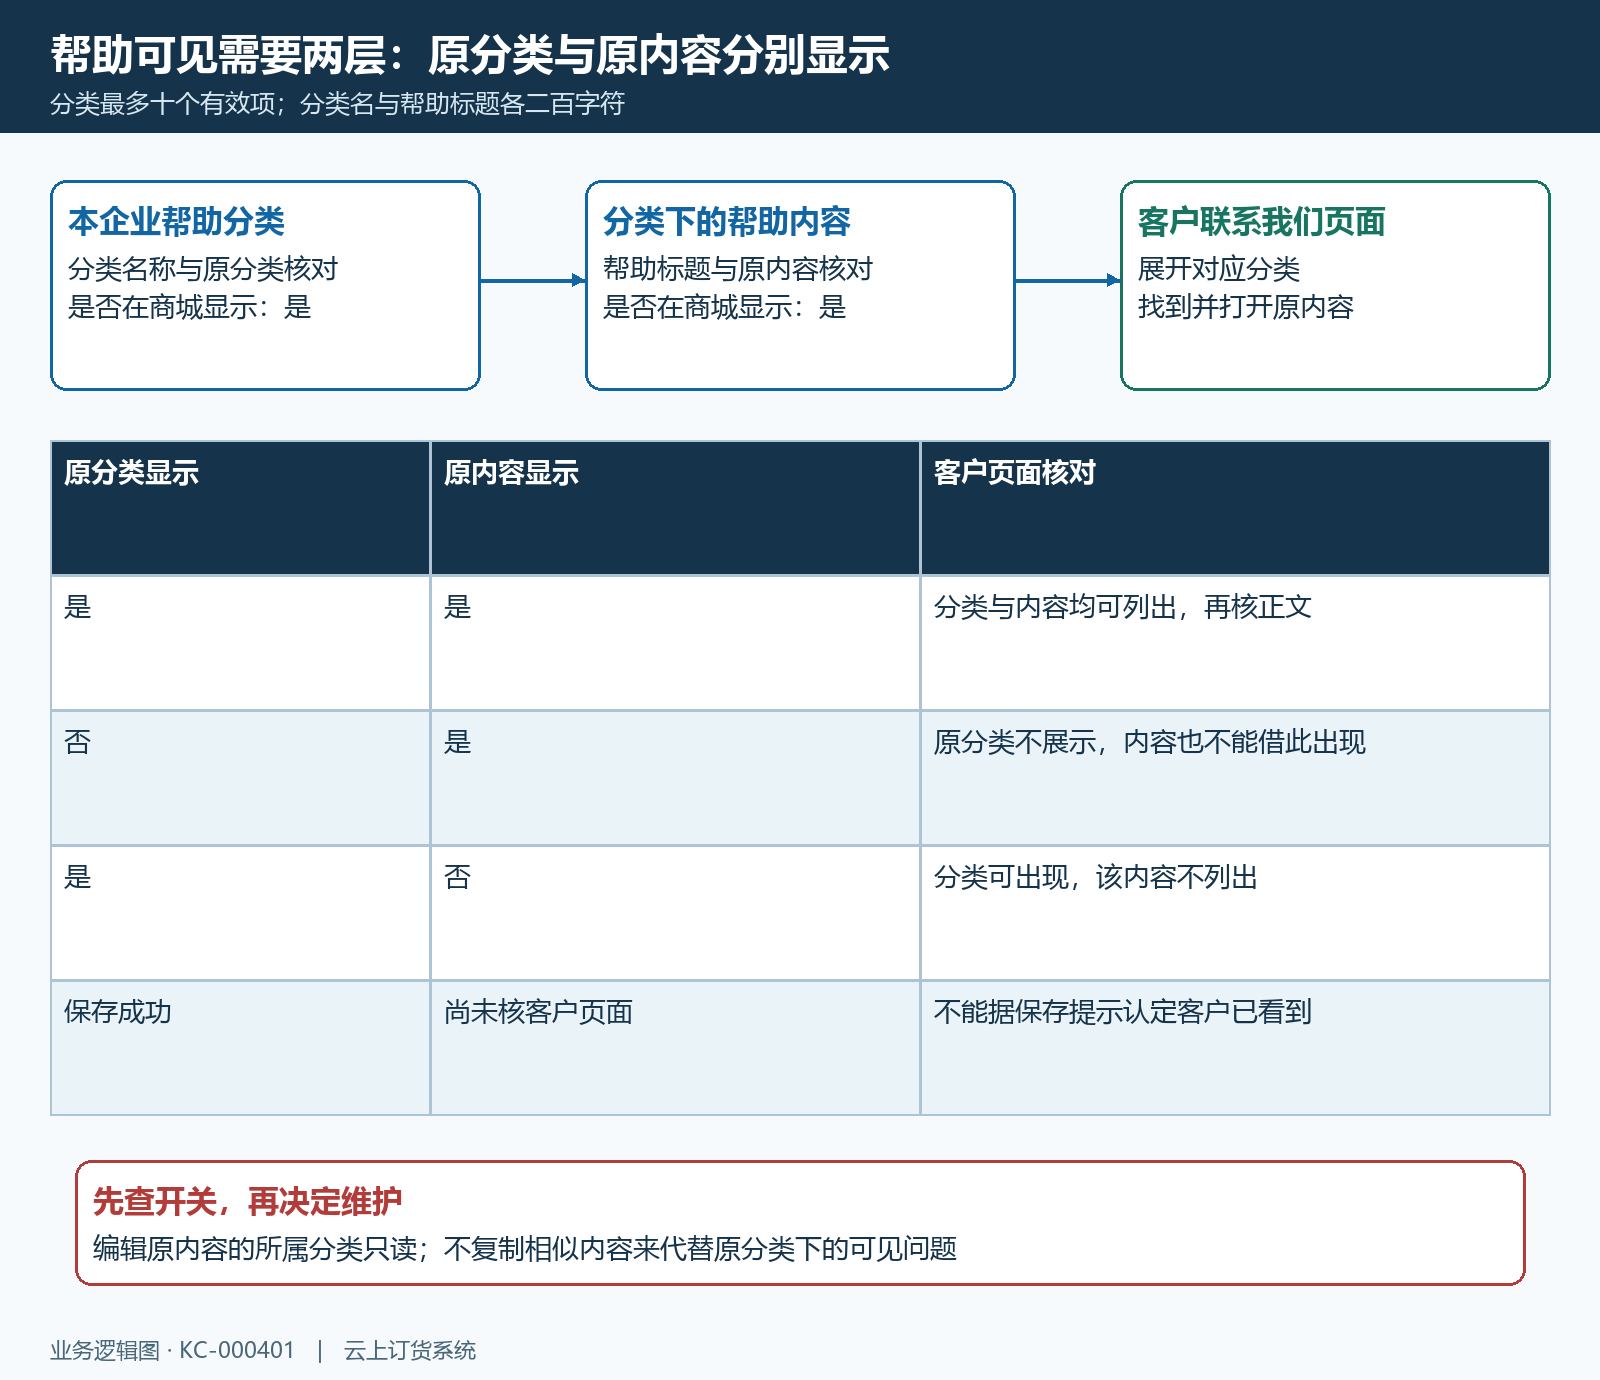
Task: Click the 原分类显示 column header
Action: coord(240,508)
